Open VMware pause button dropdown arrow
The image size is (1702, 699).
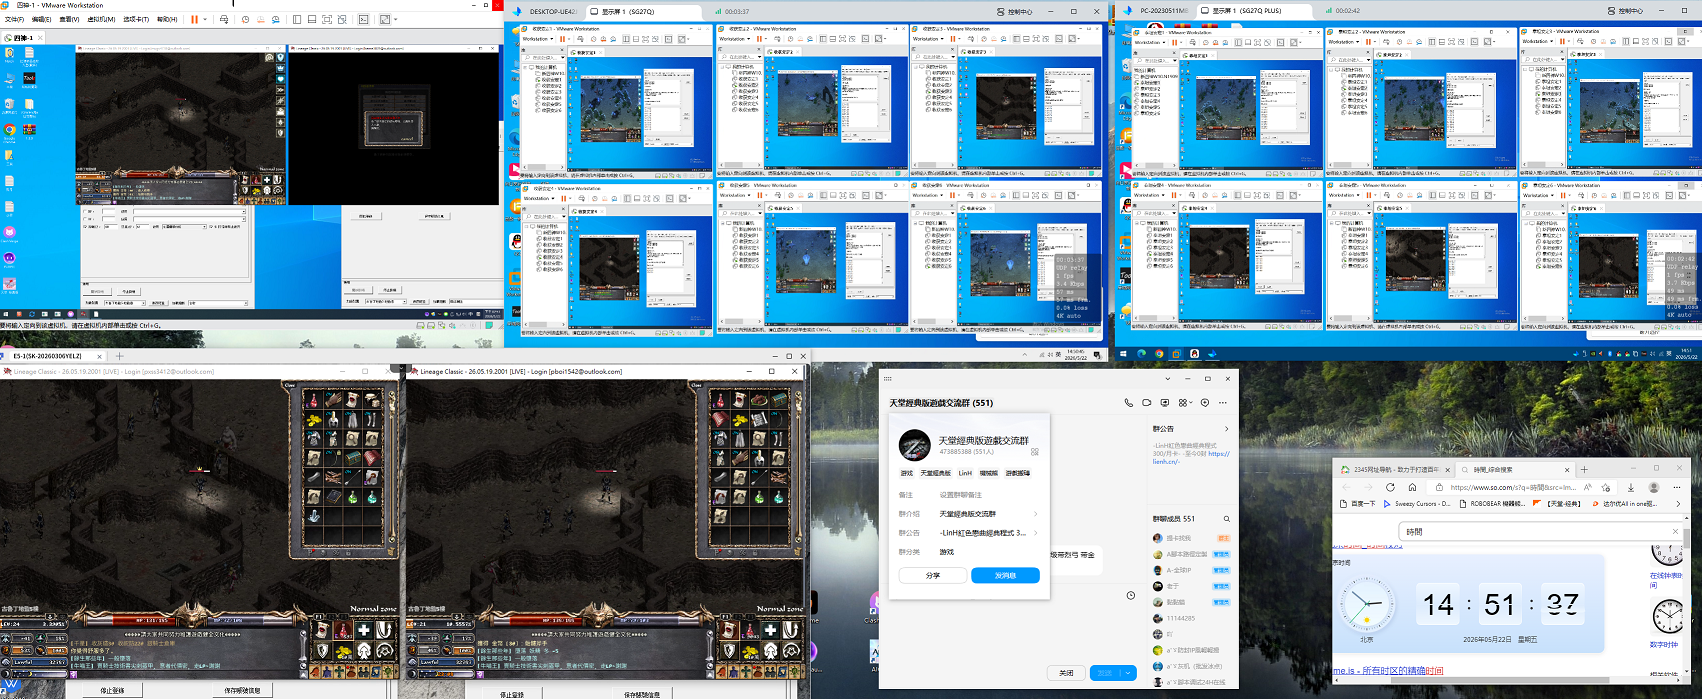(206, 19)
